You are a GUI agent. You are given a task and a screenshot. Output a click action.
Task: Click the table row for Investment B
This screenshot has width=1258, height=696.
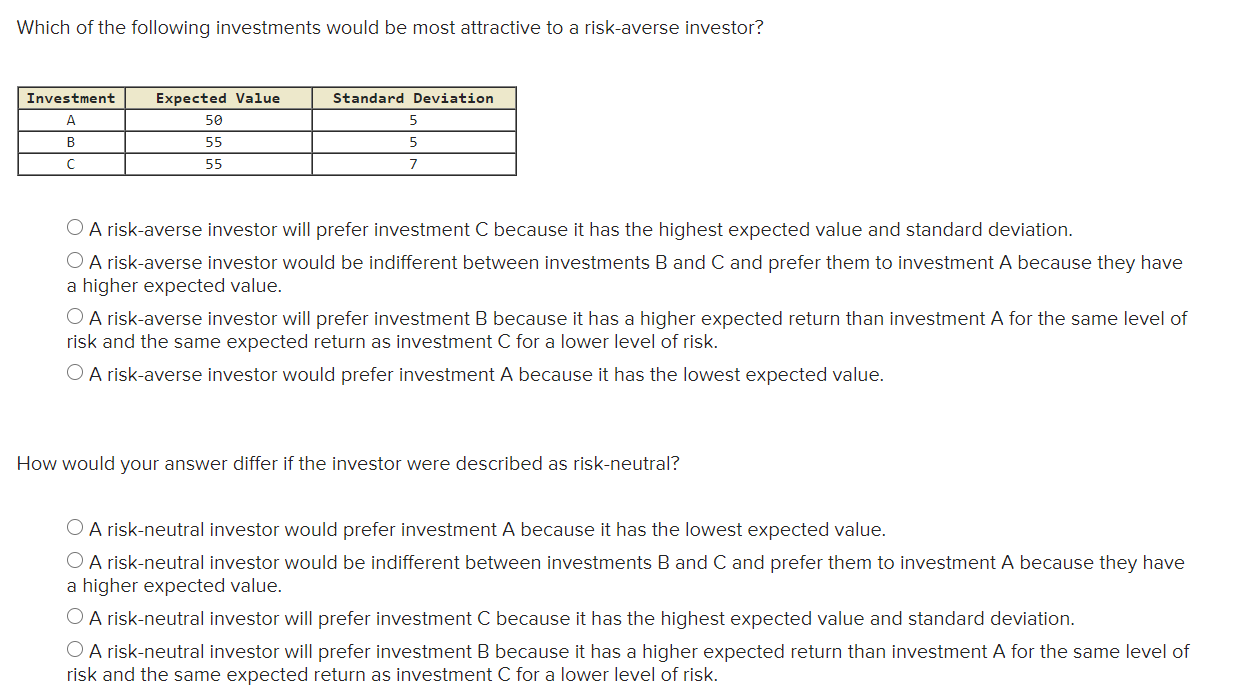[70, 141]
